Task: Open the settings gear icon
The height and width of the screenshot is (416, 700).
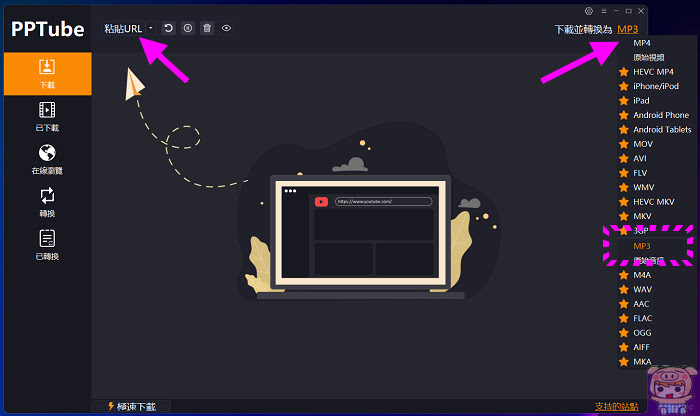Action: point(589,11)
